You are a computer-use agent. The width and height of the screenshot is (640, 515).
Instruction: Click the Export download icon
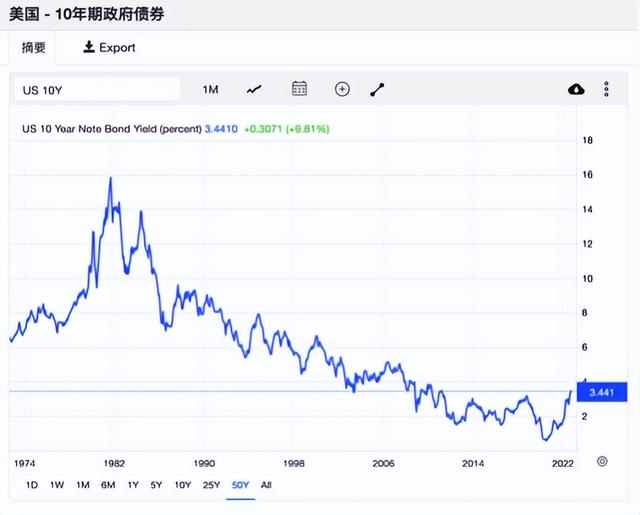89,47
